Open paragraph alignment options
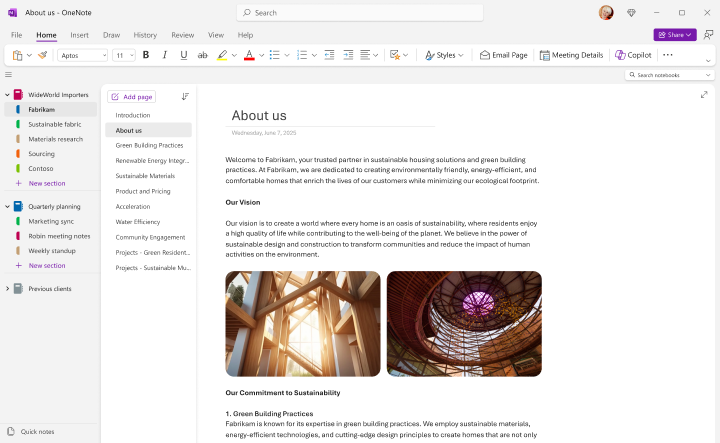Image resolution: width=720 pixels, height=443 pixels. tap(369, 55)
